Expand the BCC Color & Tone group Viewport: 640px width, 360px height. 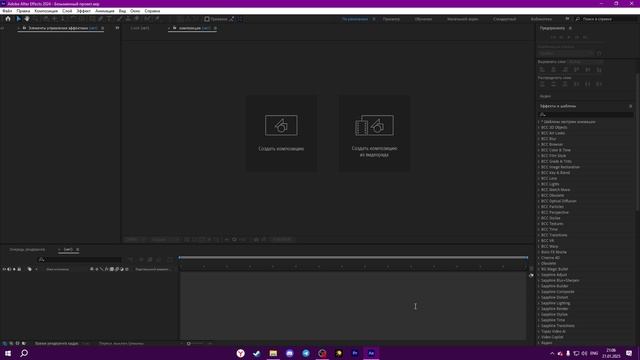pyautogui.click(x=539, y=150)
